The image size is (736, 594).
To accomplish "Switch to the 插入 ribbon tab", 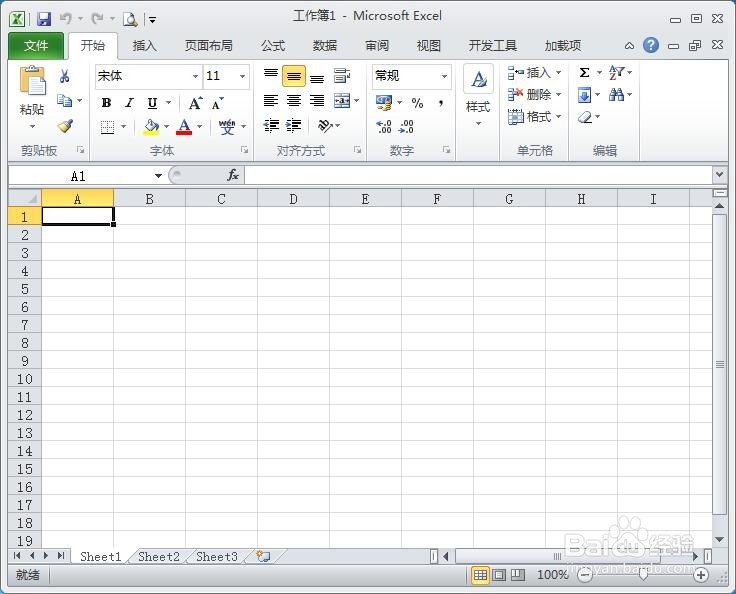I will tap(145, 46).
